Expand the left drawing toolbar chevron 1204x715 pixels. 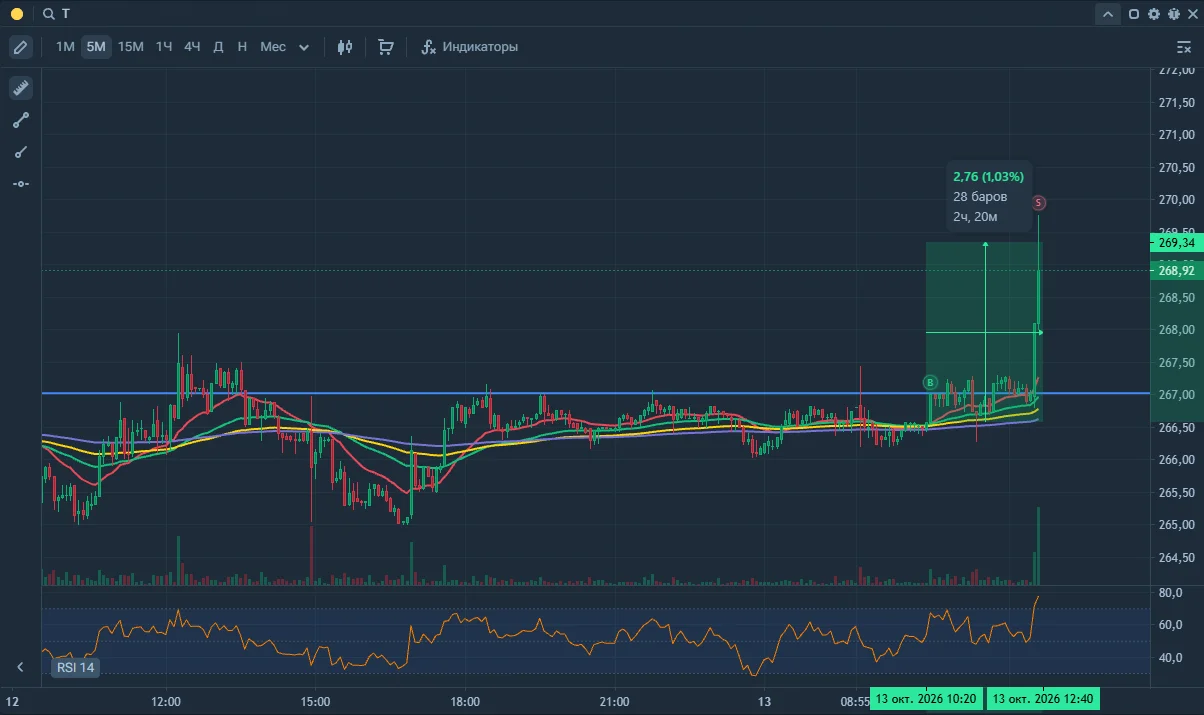pyautogui.click(x=20, y=667)
